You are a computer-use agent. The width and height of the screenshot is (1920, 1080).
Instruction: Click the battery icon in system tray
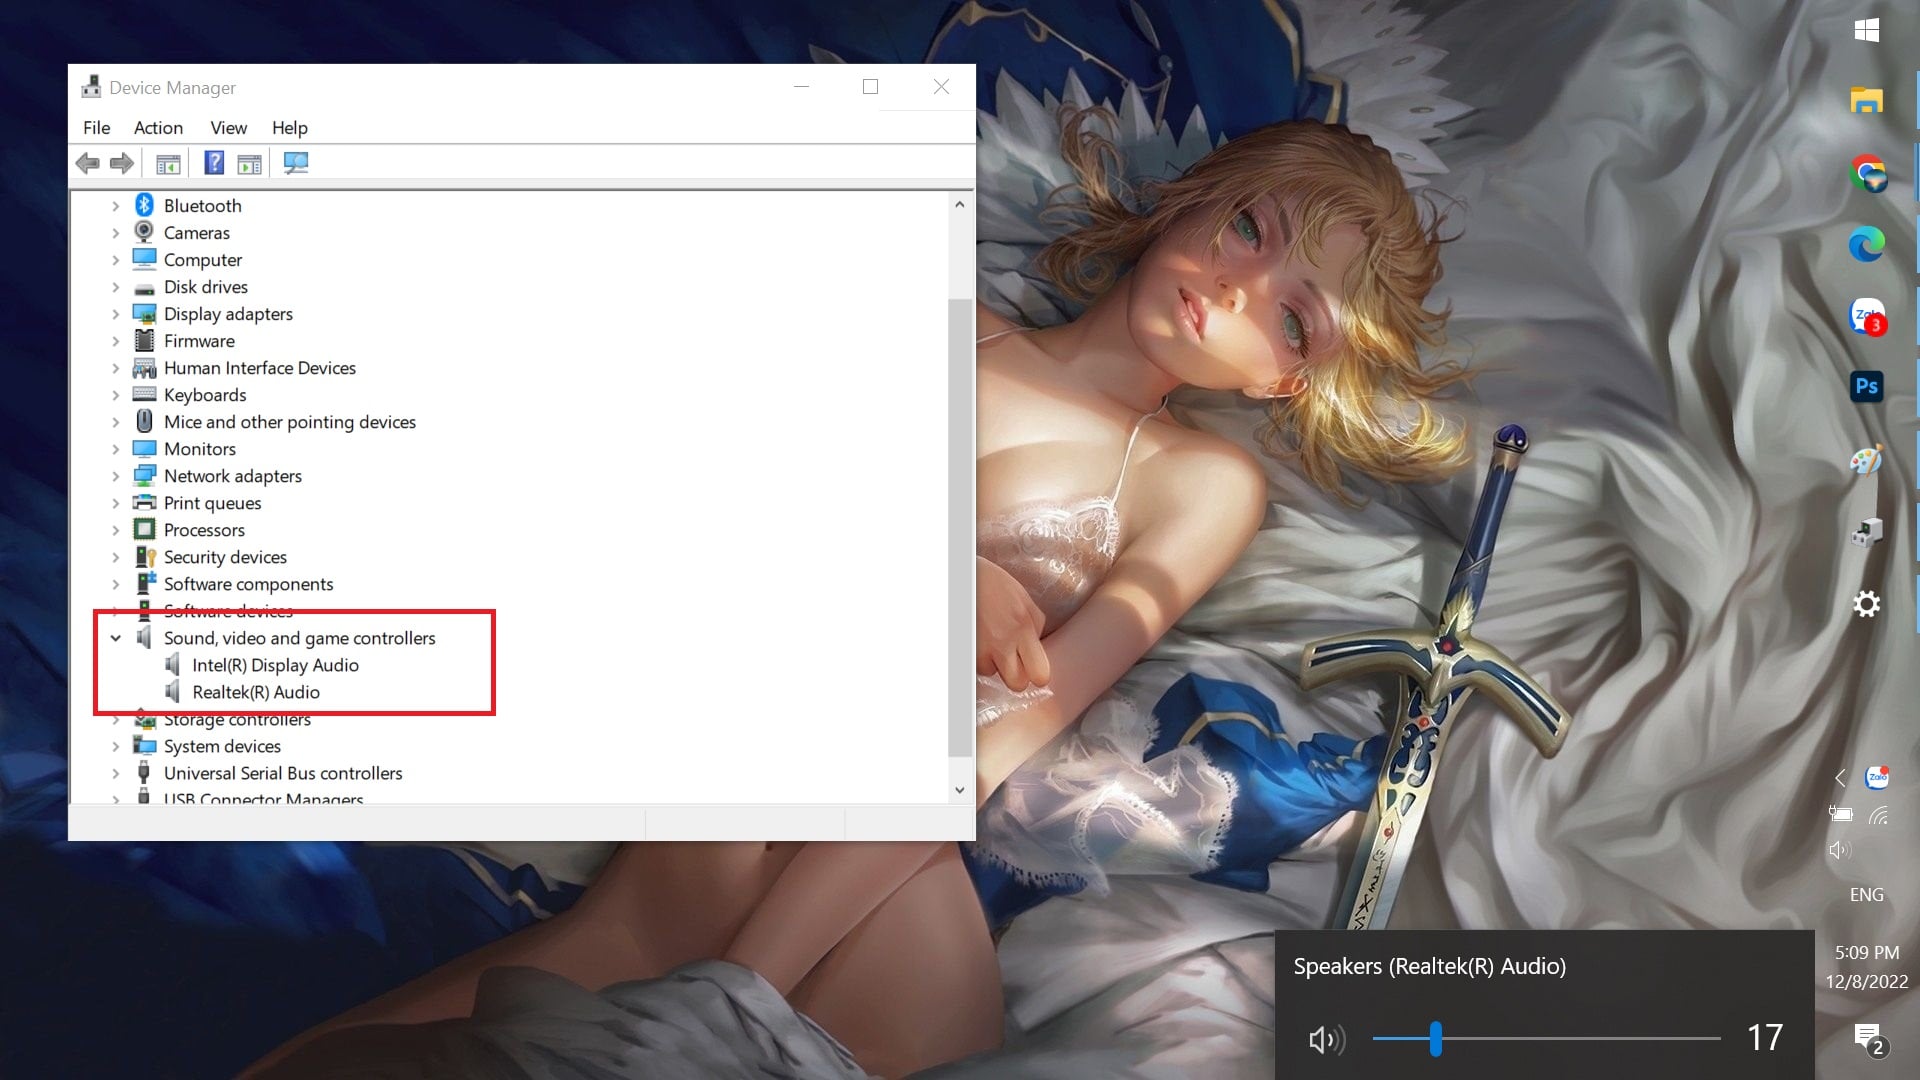point(1841,814)
